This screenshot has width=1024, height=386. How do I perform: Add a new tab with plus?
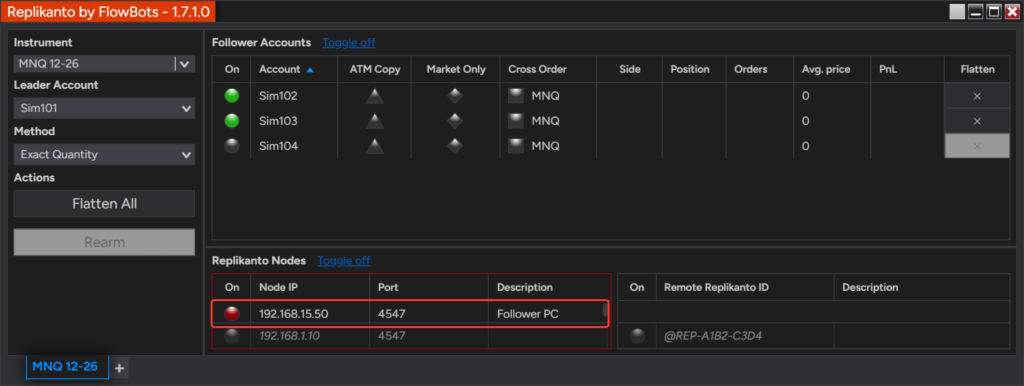(119, 368)
